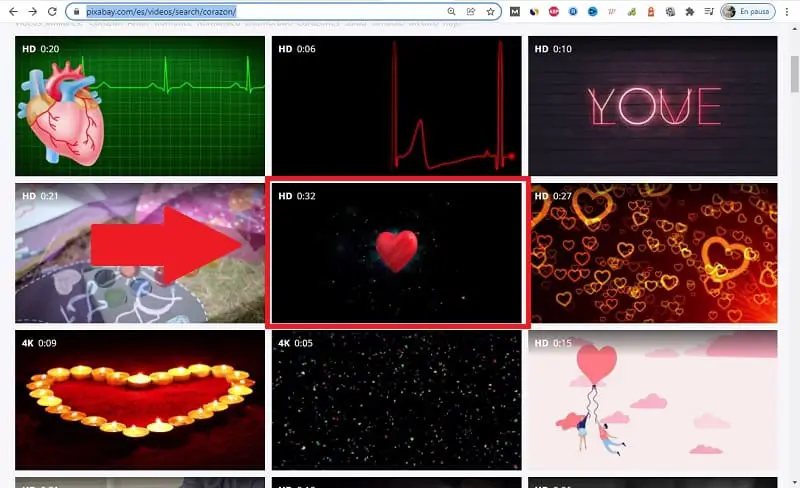
Task: Open the Chrome three-dot menu
Action: (x=787, y=11)
